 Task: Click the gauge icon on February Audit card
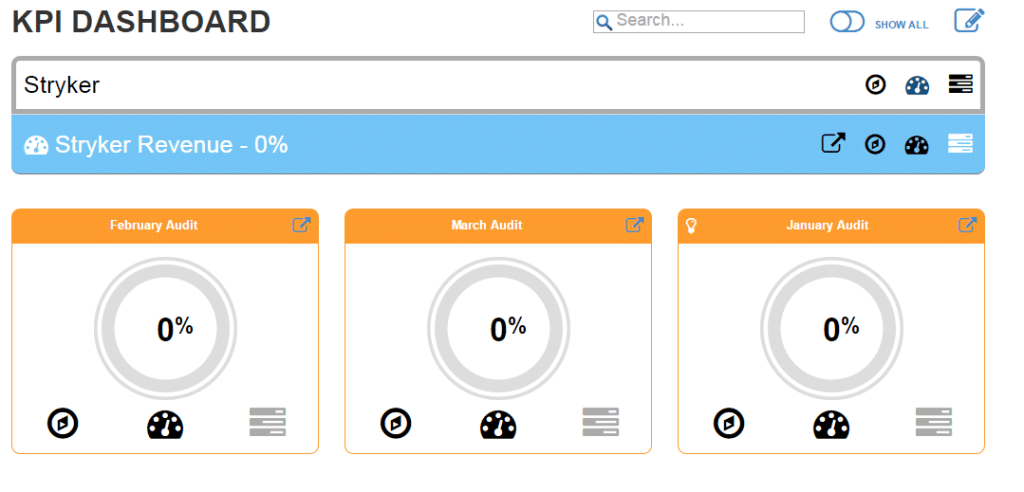(x=165, y=423)
